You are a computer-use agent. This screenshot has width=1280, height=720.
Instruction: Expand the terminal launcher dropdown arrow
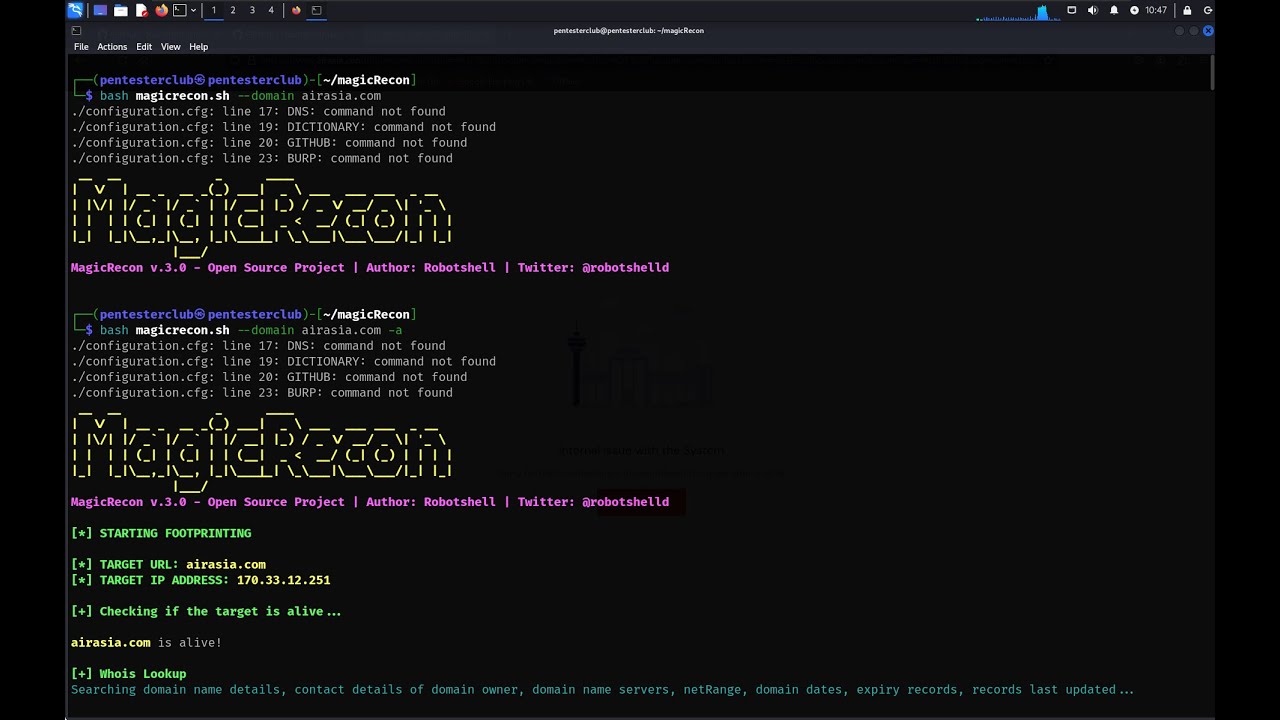(x=193, y=10)
